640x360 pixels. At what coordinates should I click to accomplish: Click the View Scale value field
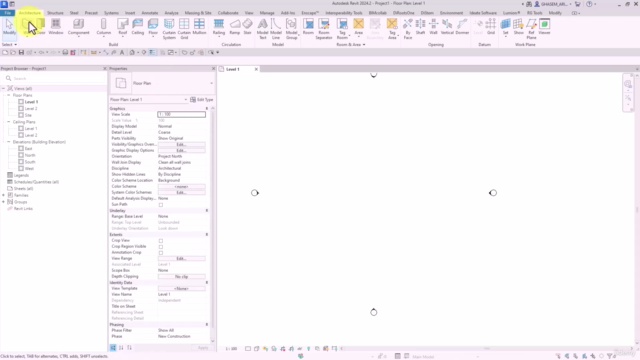[182, 114]
